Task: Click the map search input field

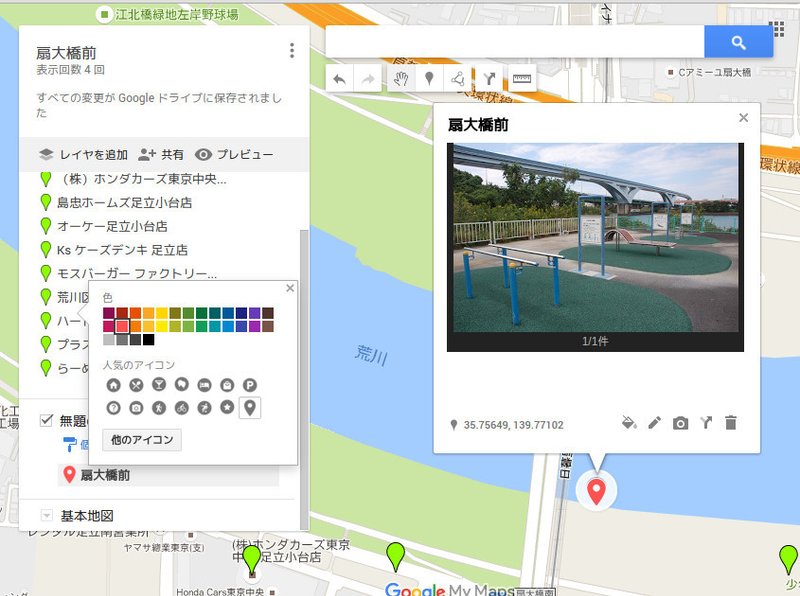Action: click(514, 42)
